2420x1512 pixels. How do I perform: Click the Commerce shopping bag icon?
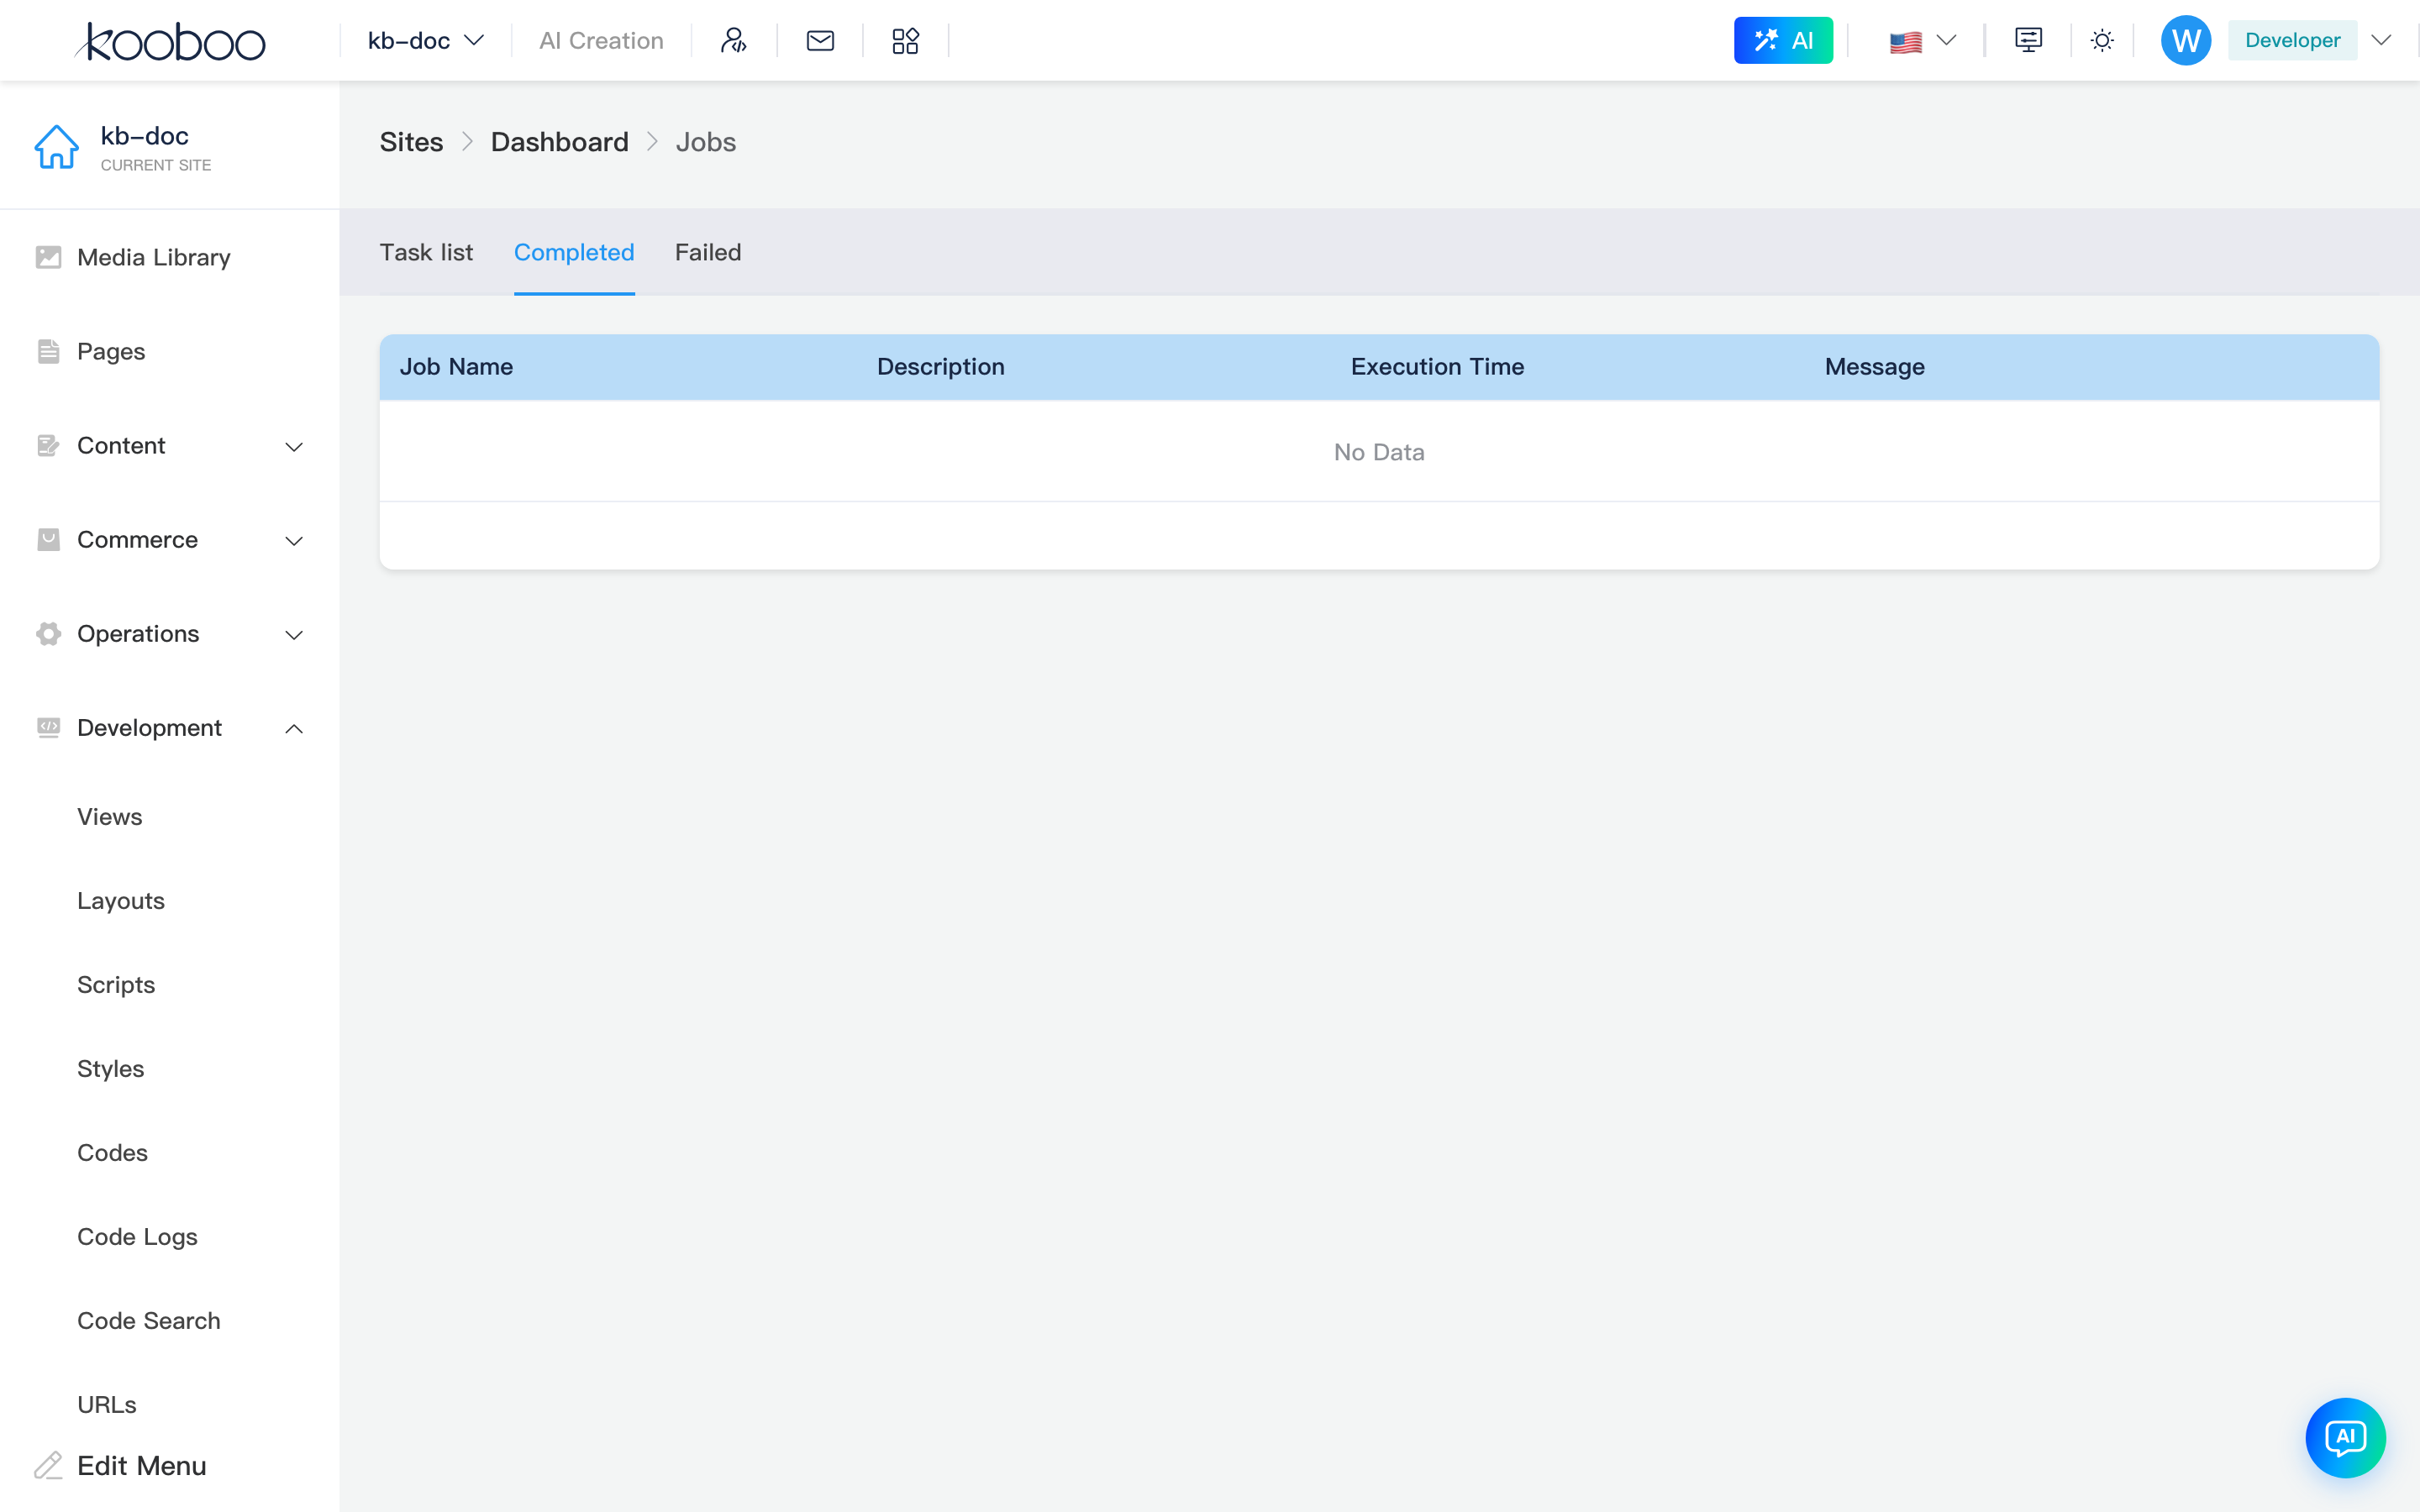48,540
